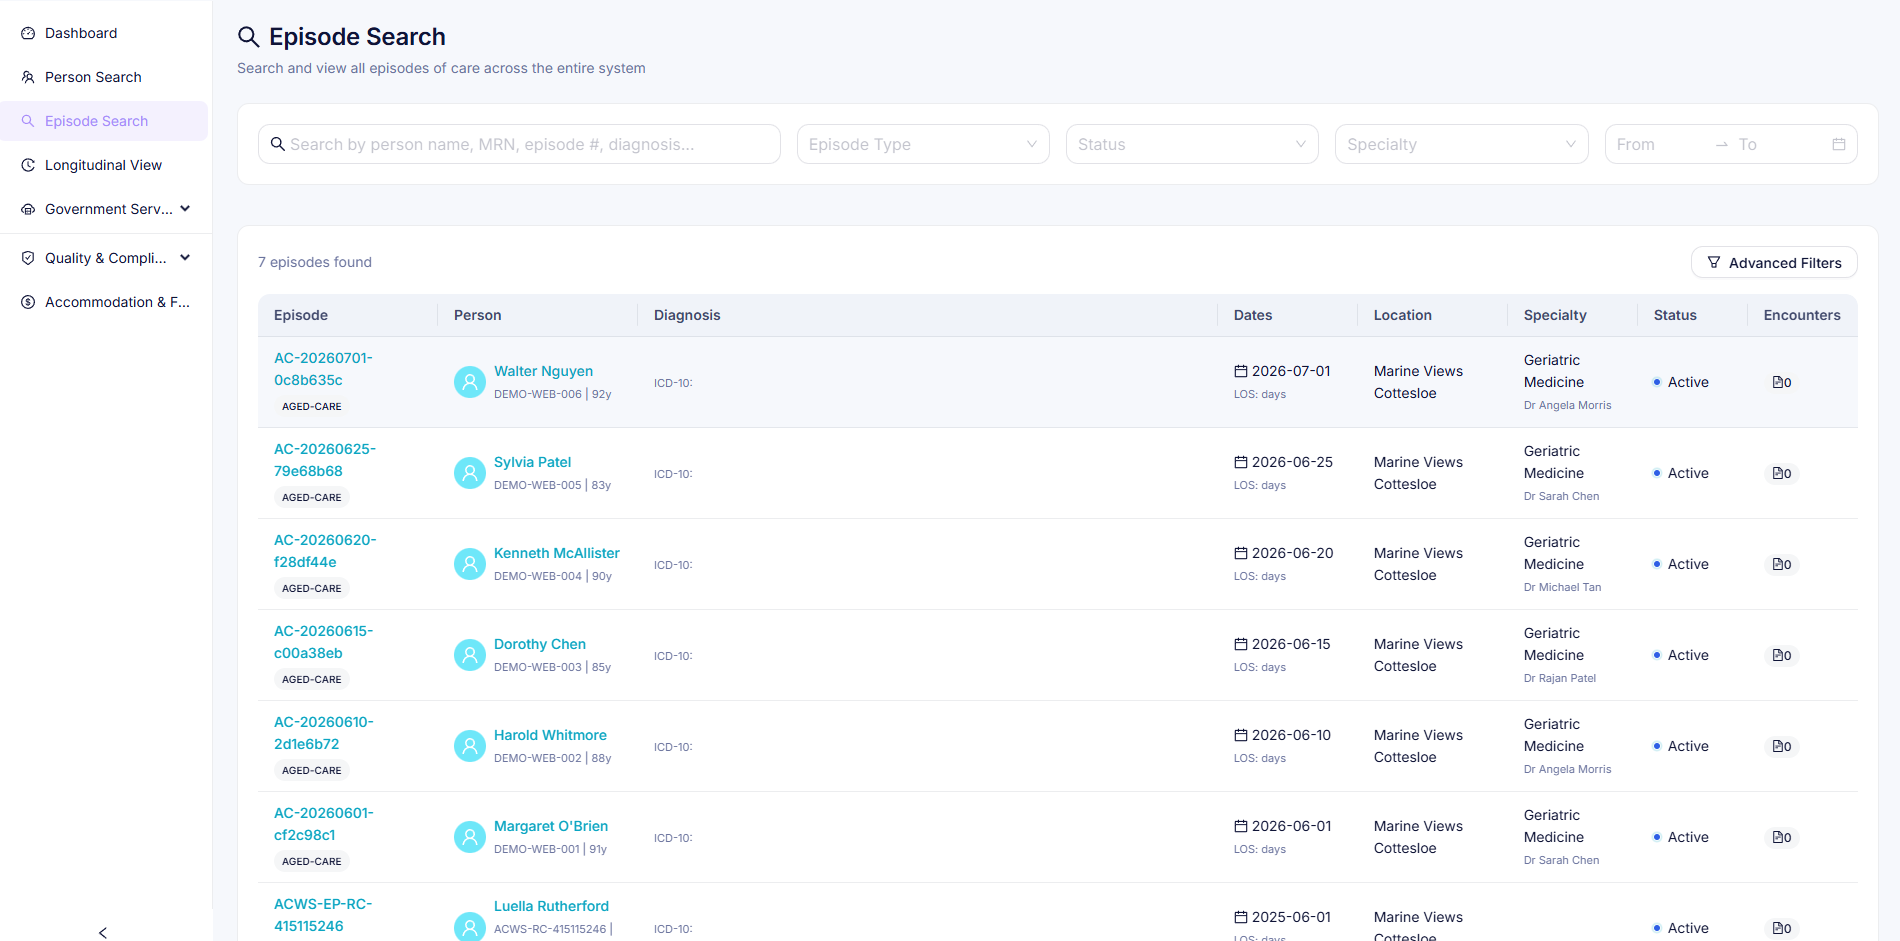Click the Person Search user icon
This screenshot has width=1900, height=941.
(x=28, y=77)
